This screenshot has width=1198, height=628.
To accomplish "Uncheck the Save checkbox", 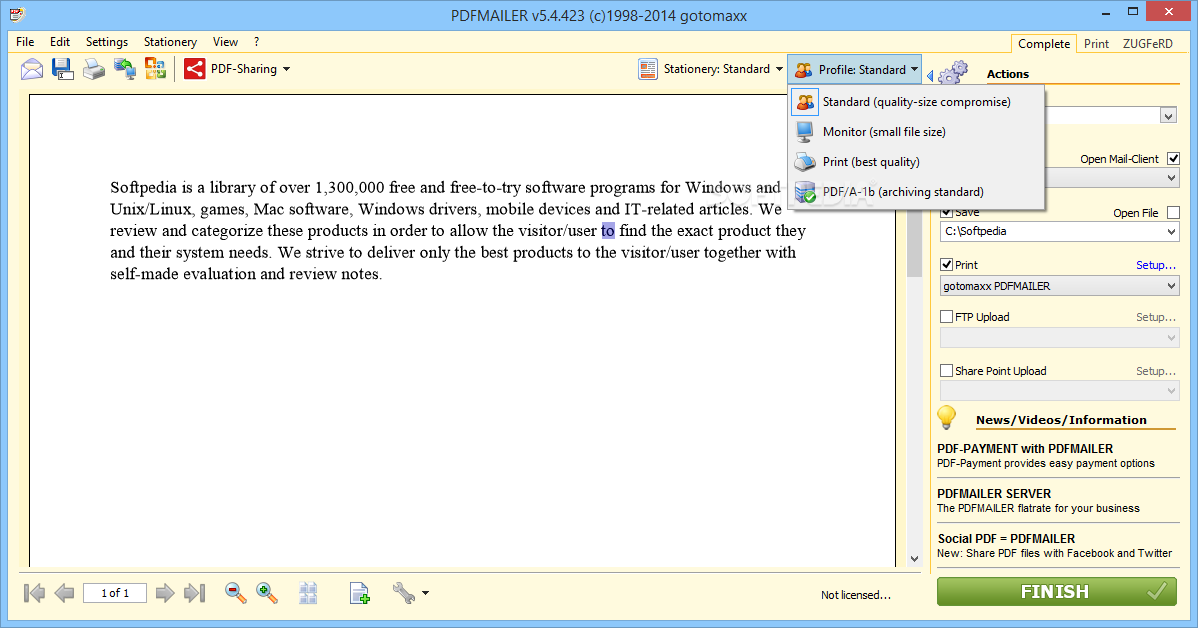I will [x=946, y=212].
